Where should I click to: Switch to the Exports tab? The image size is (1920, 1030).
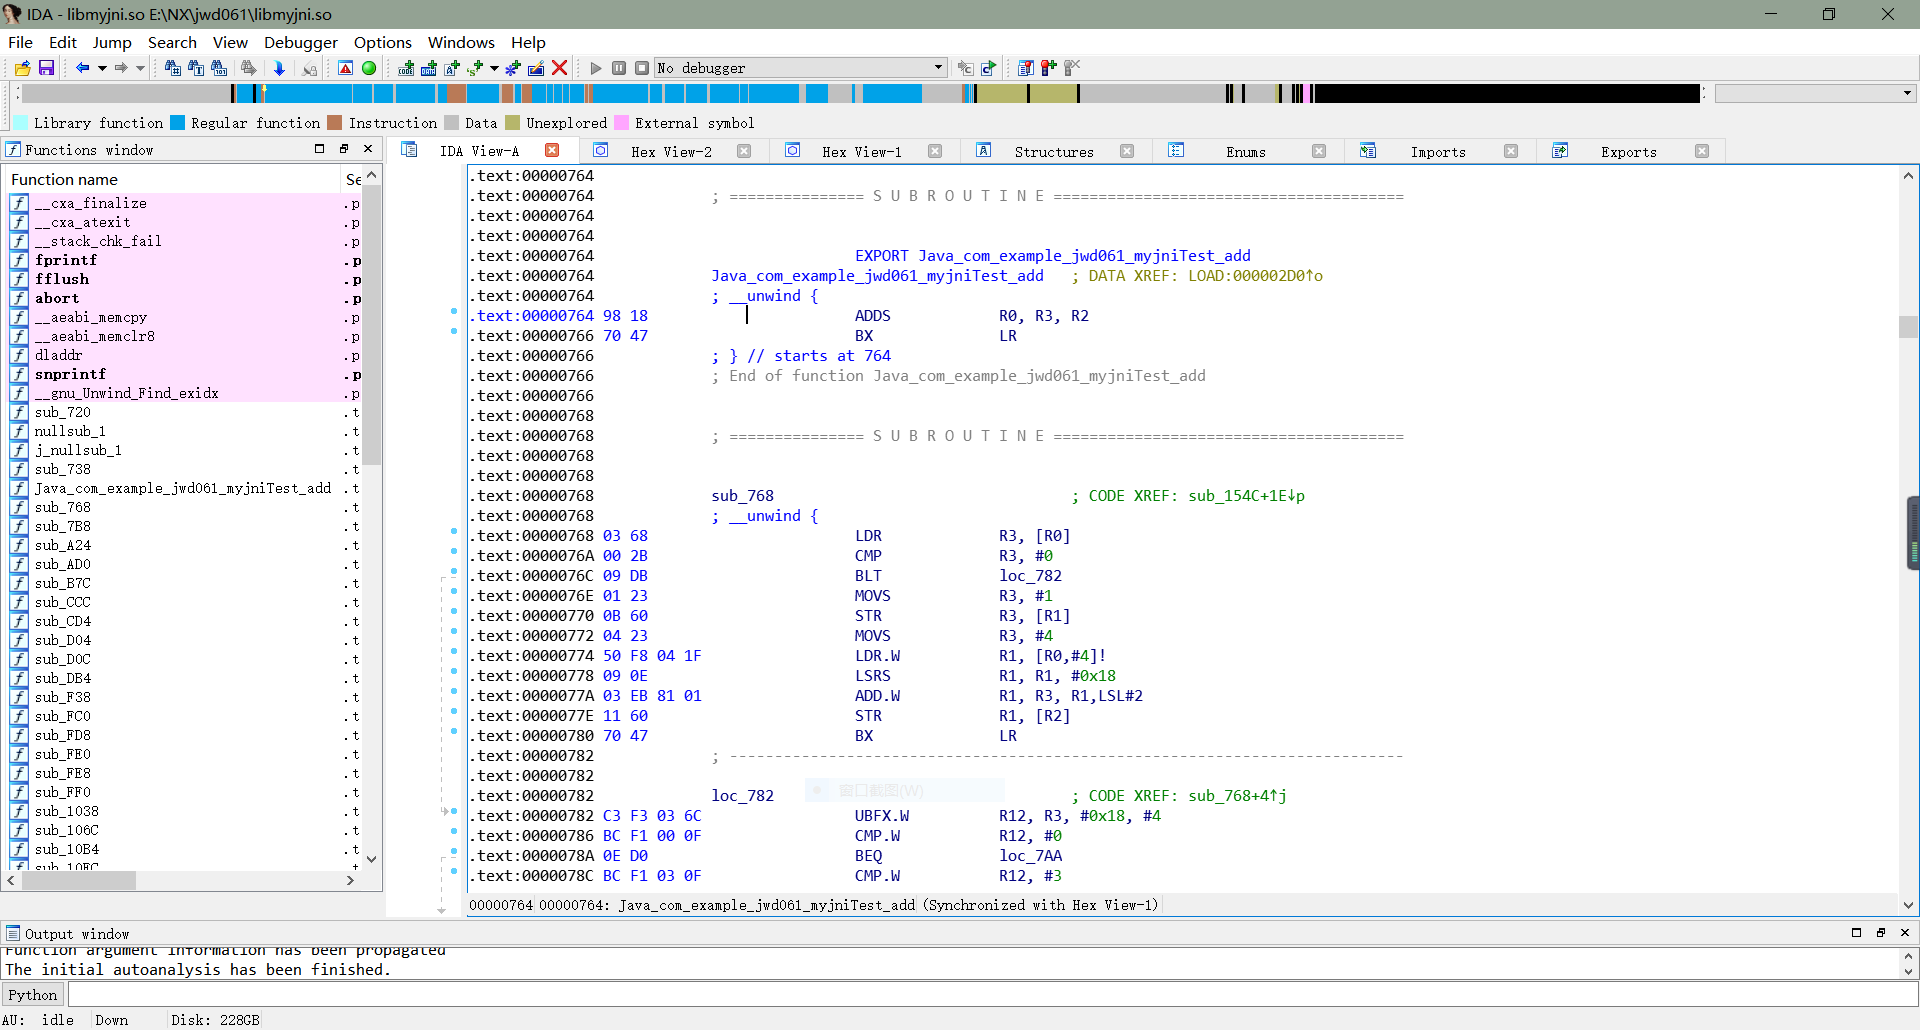coord(1629,152)
